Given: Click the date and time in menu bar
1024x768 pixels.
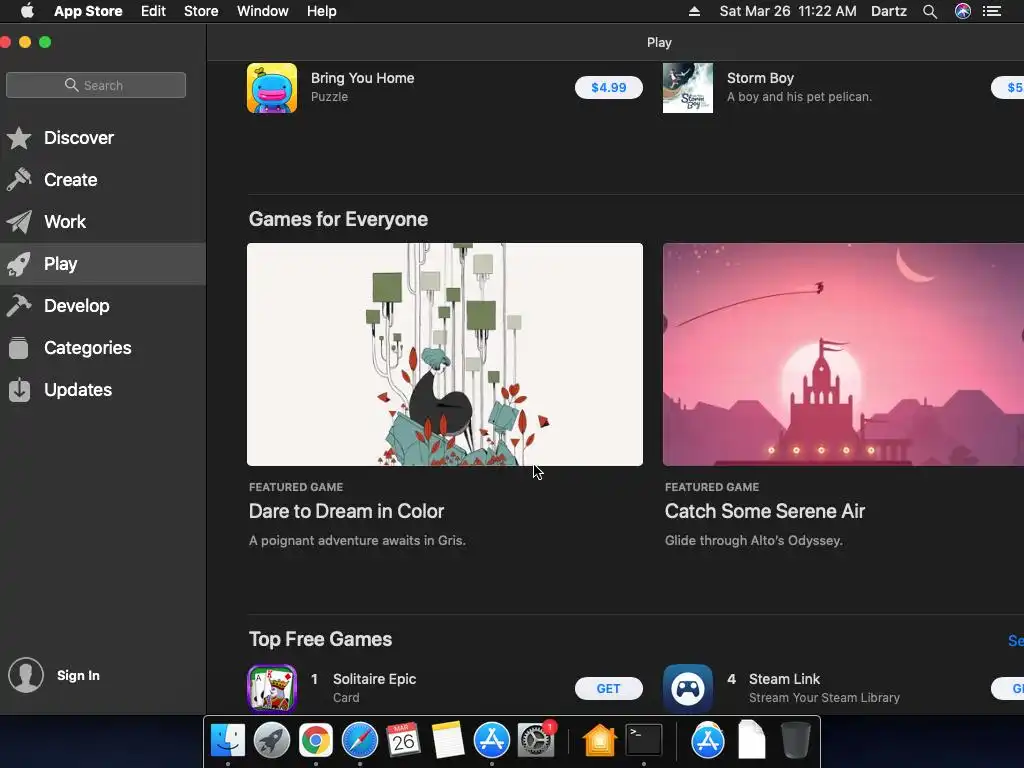Looking at the screenshot, I should point(788,11).
